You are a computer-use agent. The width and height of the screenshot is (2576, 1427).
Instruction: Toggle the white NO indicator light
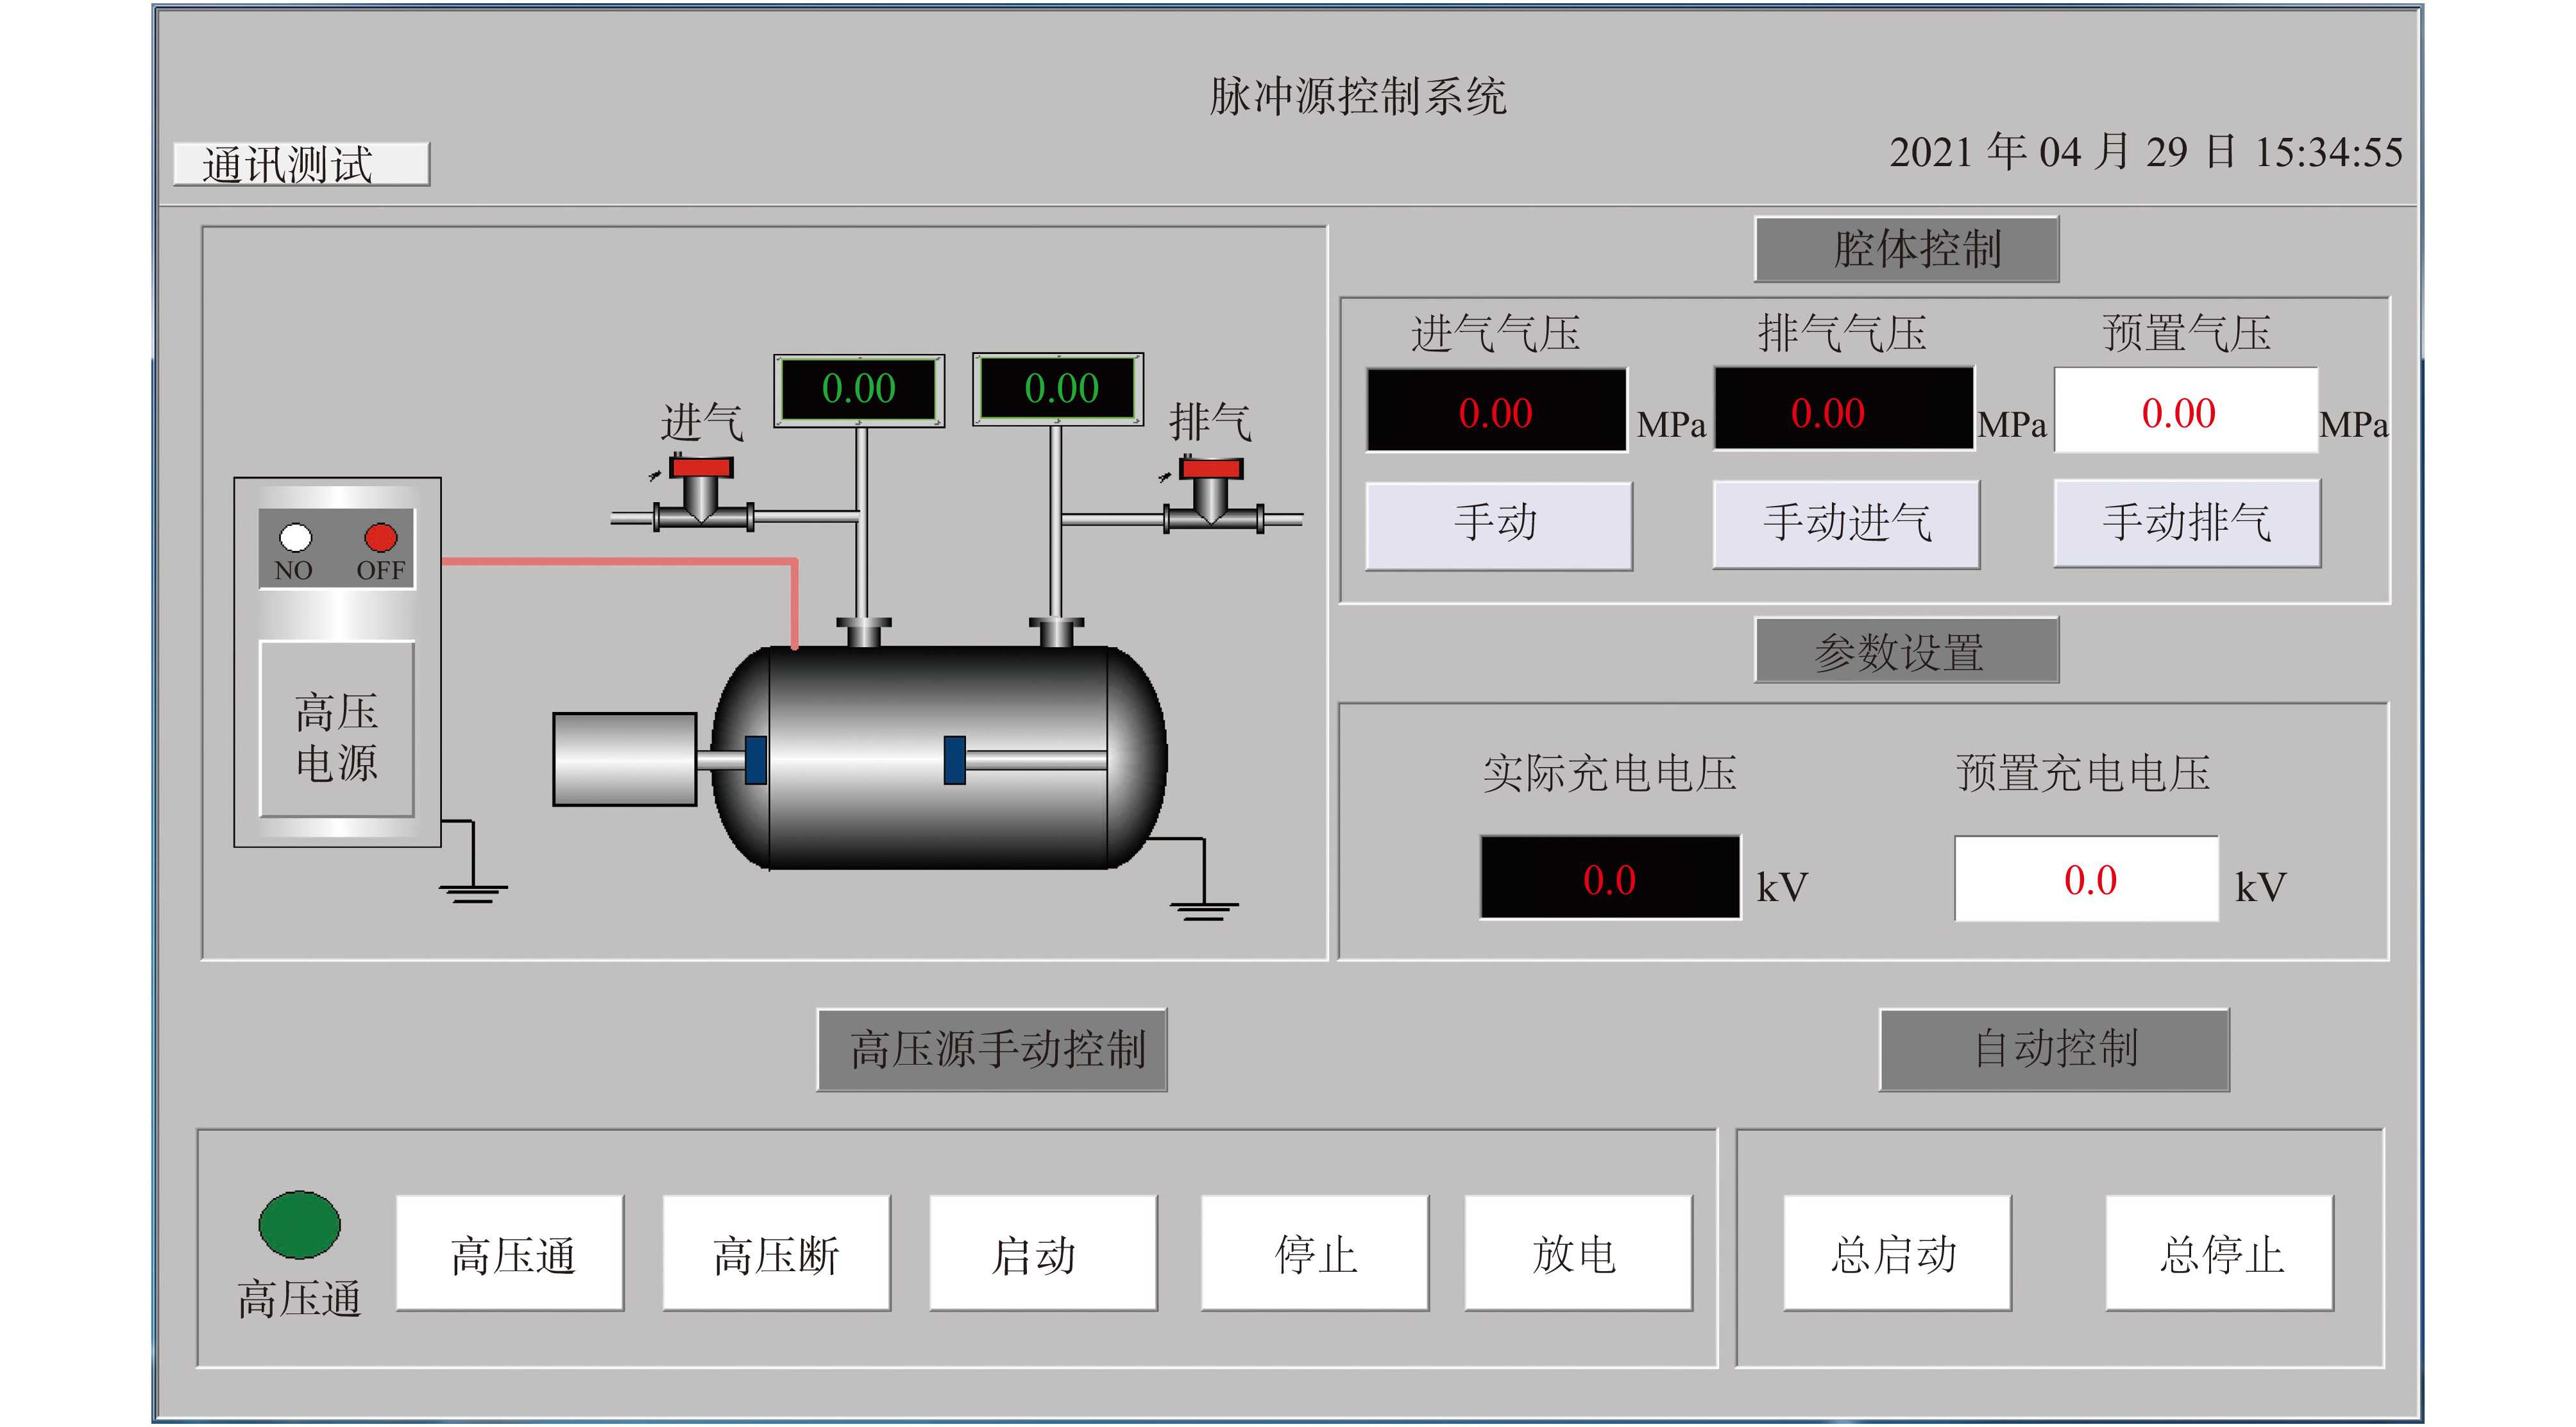coord(295,538)
